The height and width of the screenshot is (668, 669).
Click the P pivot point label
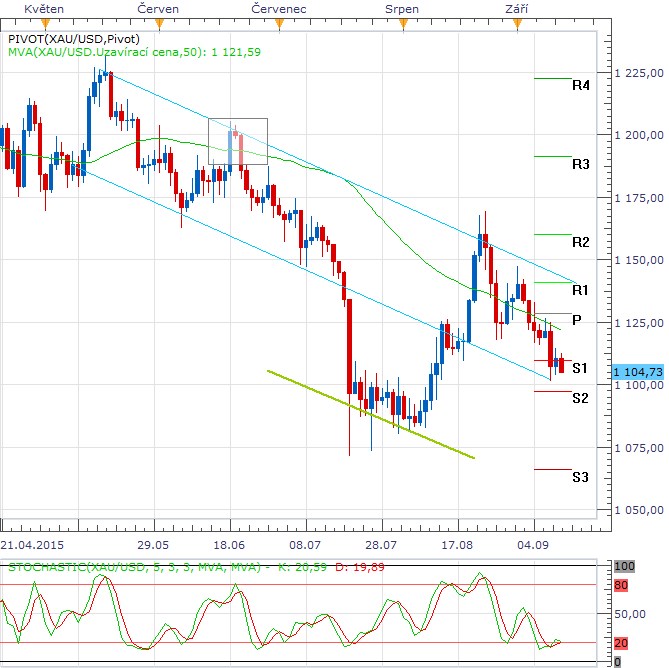click(577, 320)
